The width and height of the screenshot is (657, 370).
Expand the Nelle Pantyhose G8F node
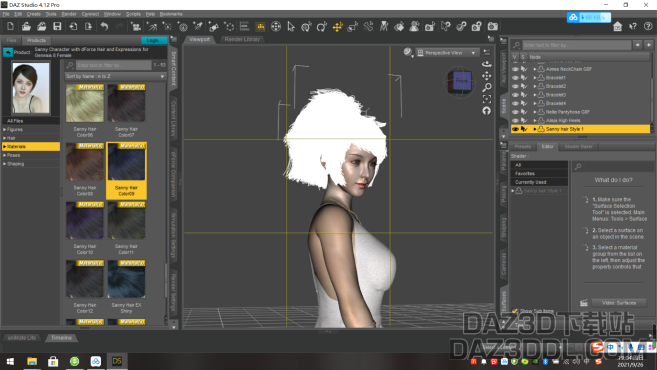coord(535,112)
